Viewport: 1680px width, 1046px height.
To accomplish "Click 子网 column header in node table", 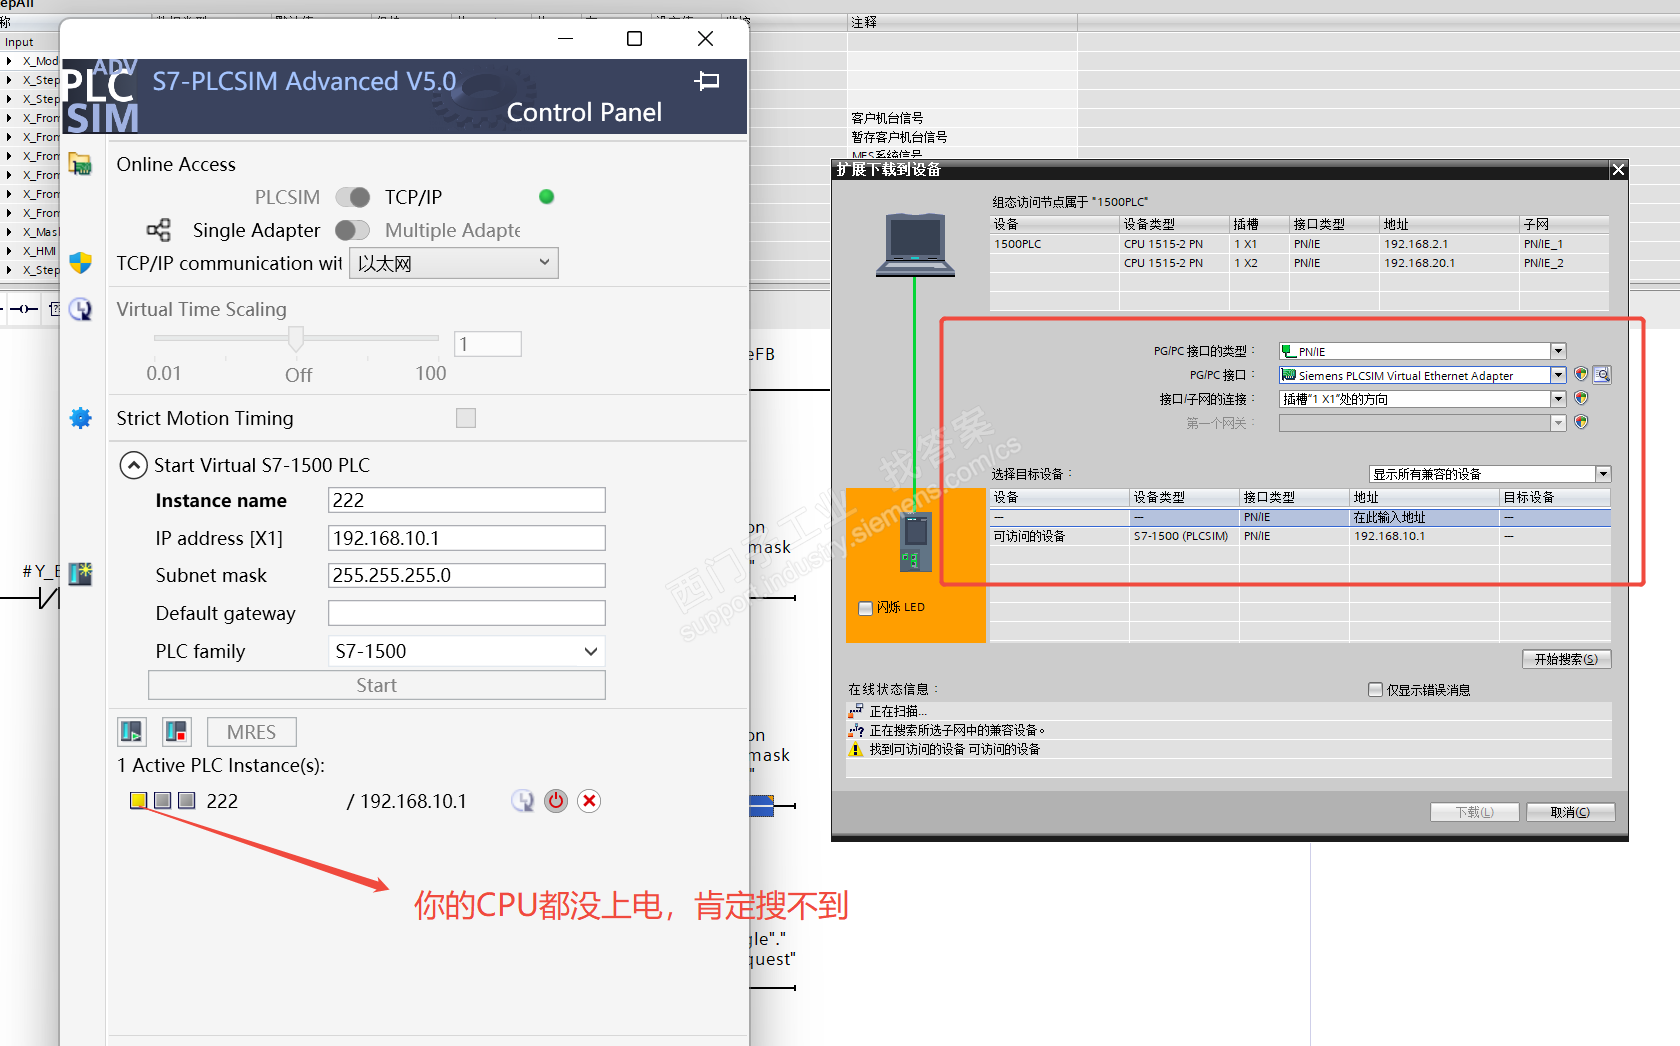I will (1564, 224).
